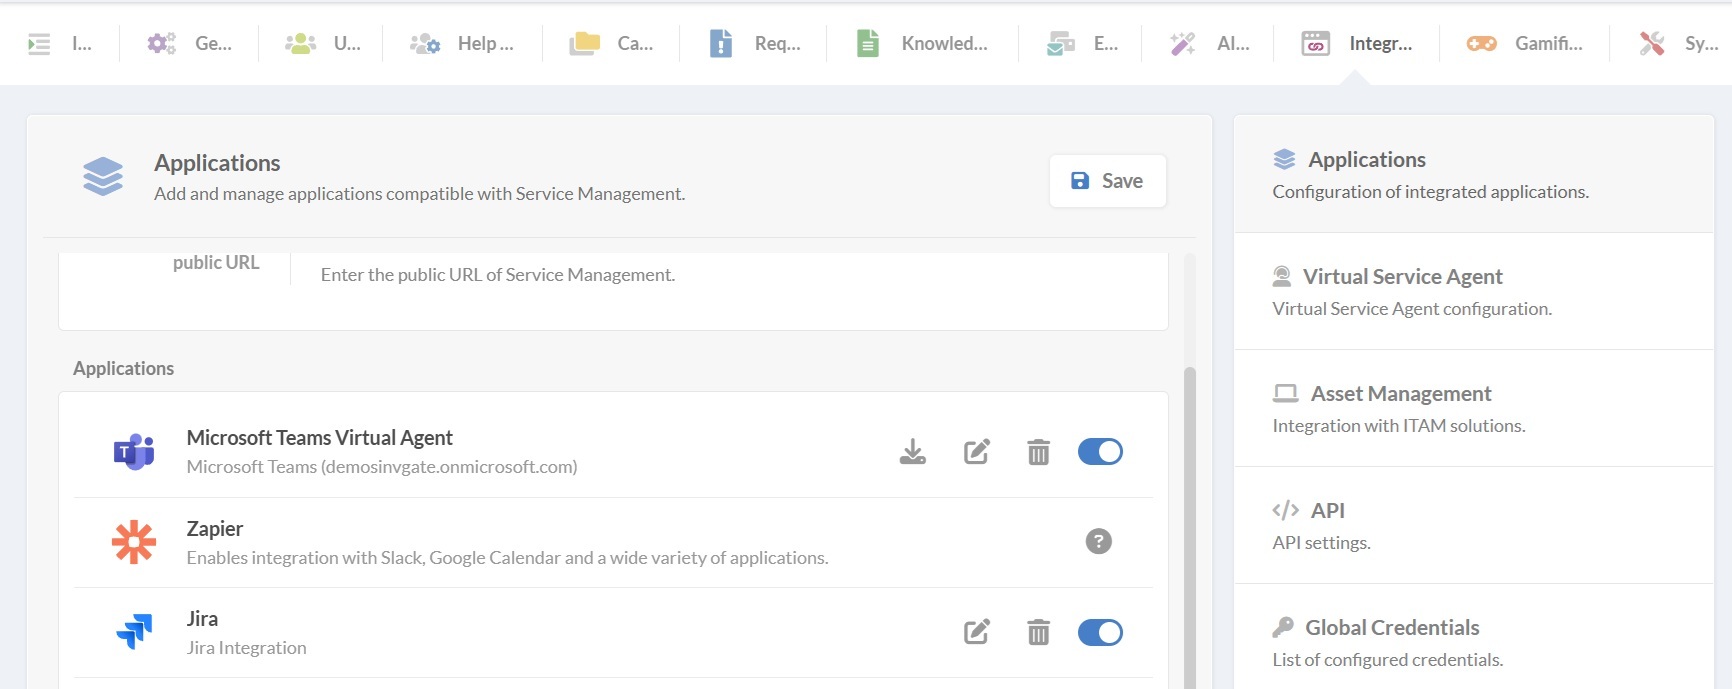This screenshot has height=689, width=1732.
Task: Select the Jira Integration description text
Action: click(x=246, y=648)
